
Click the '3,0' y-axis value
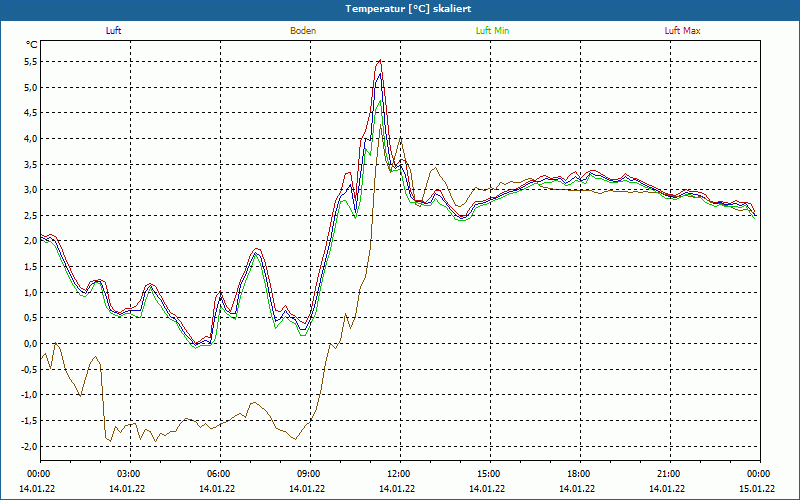(x=31, y=190)
